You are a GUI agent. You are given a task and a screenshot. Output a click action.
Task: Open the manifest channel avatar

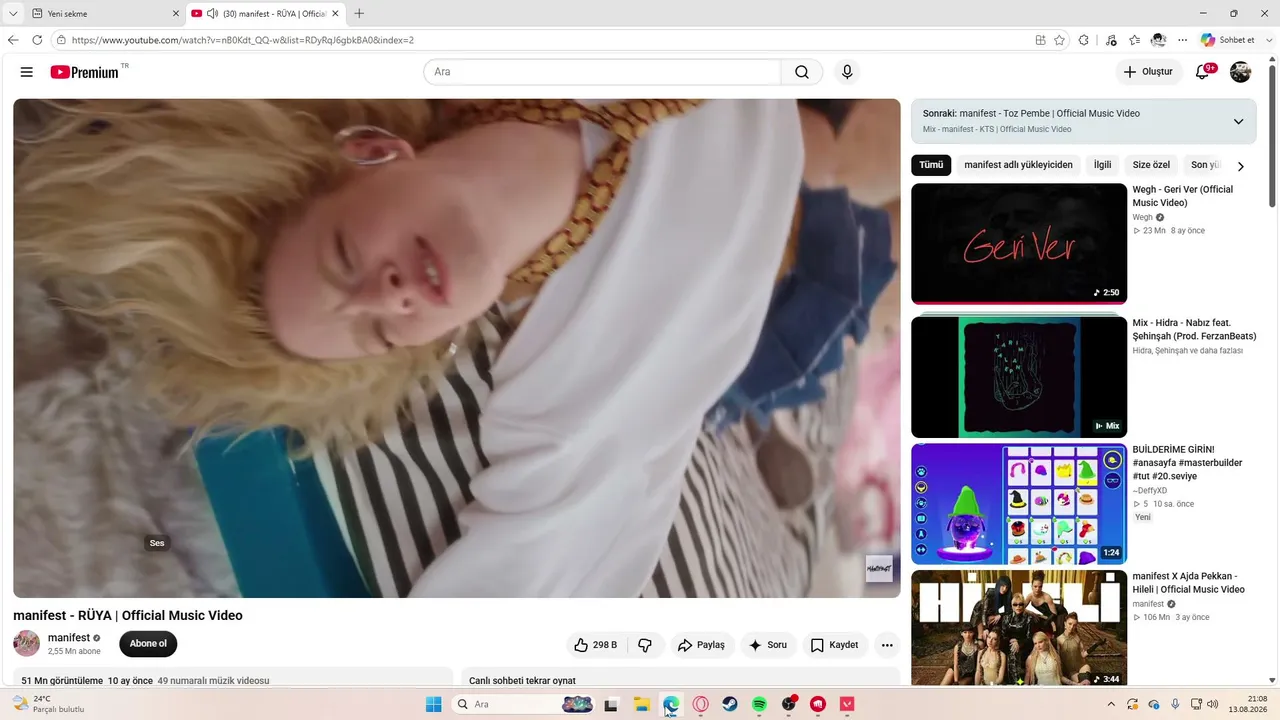(27, 643)
